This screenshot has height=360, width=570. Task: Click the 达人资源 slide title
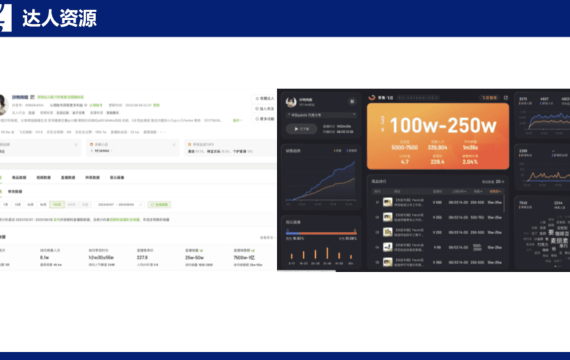(x=60, y=18)
